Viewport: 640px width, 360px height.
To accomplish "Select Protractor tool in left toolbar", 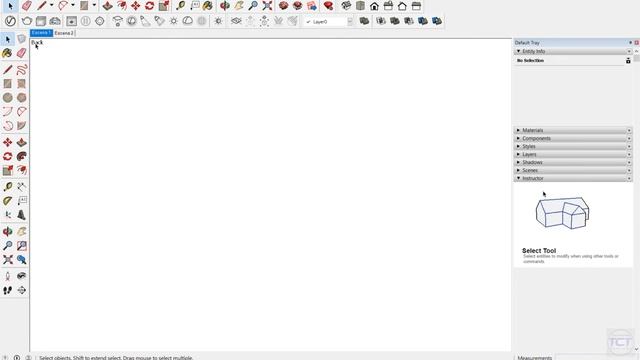I will (7, 201).
